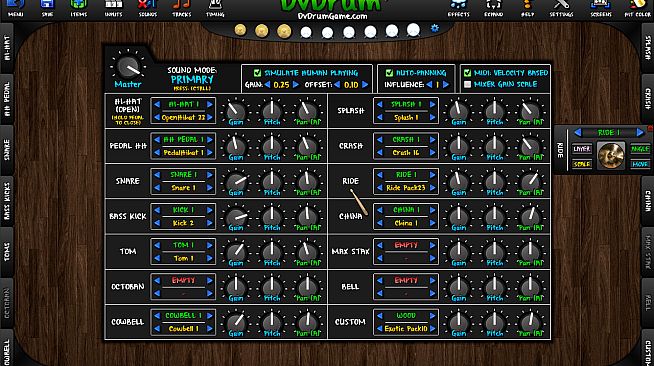Select the HH Pedal side tab
This screenshot has width=654, height=366.
coord(7,99)
